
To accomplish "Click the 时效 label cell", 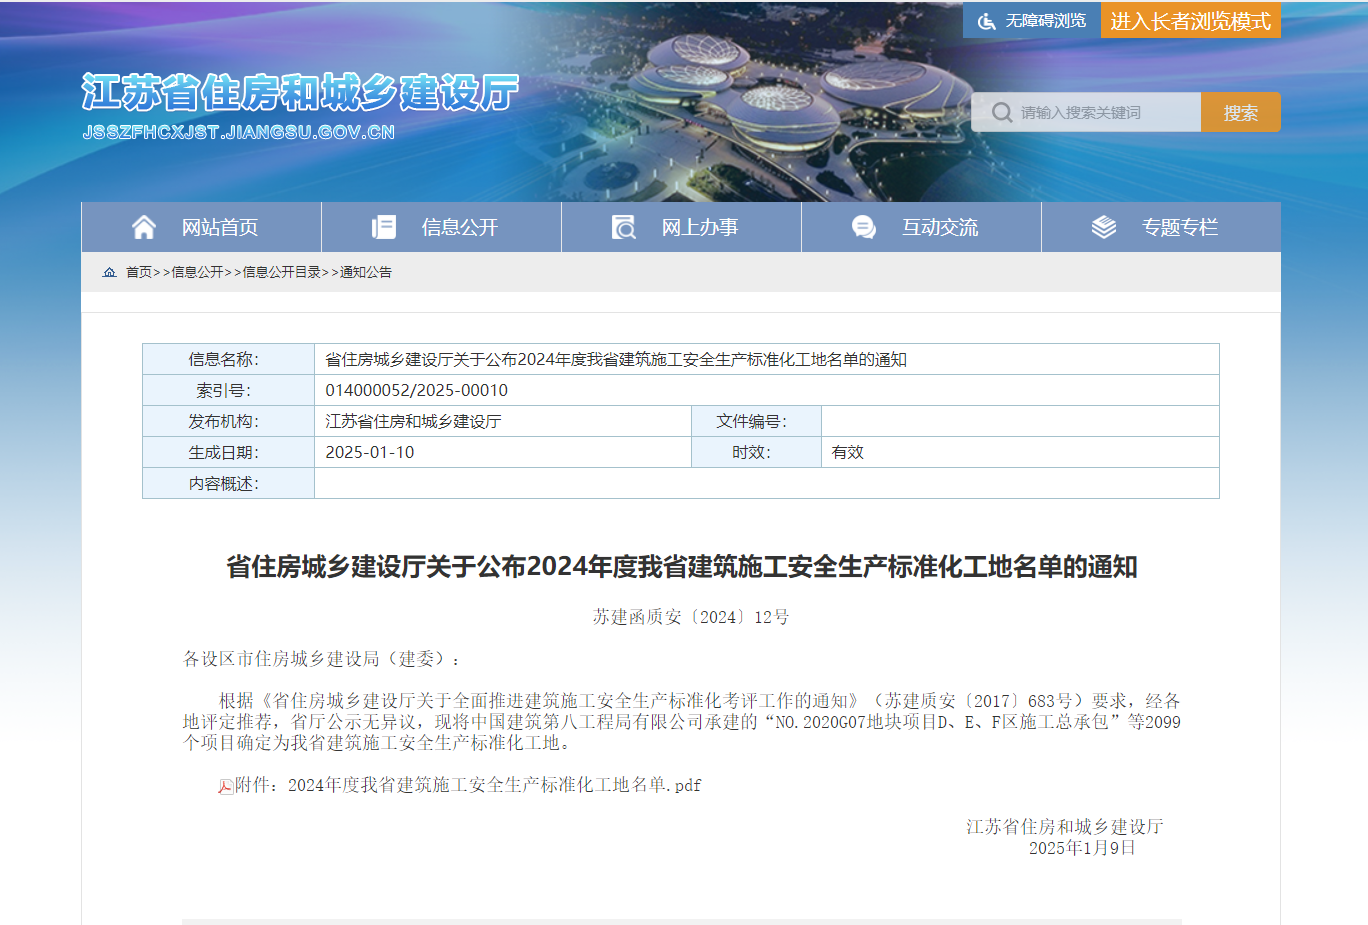I will tap(756, 452).
